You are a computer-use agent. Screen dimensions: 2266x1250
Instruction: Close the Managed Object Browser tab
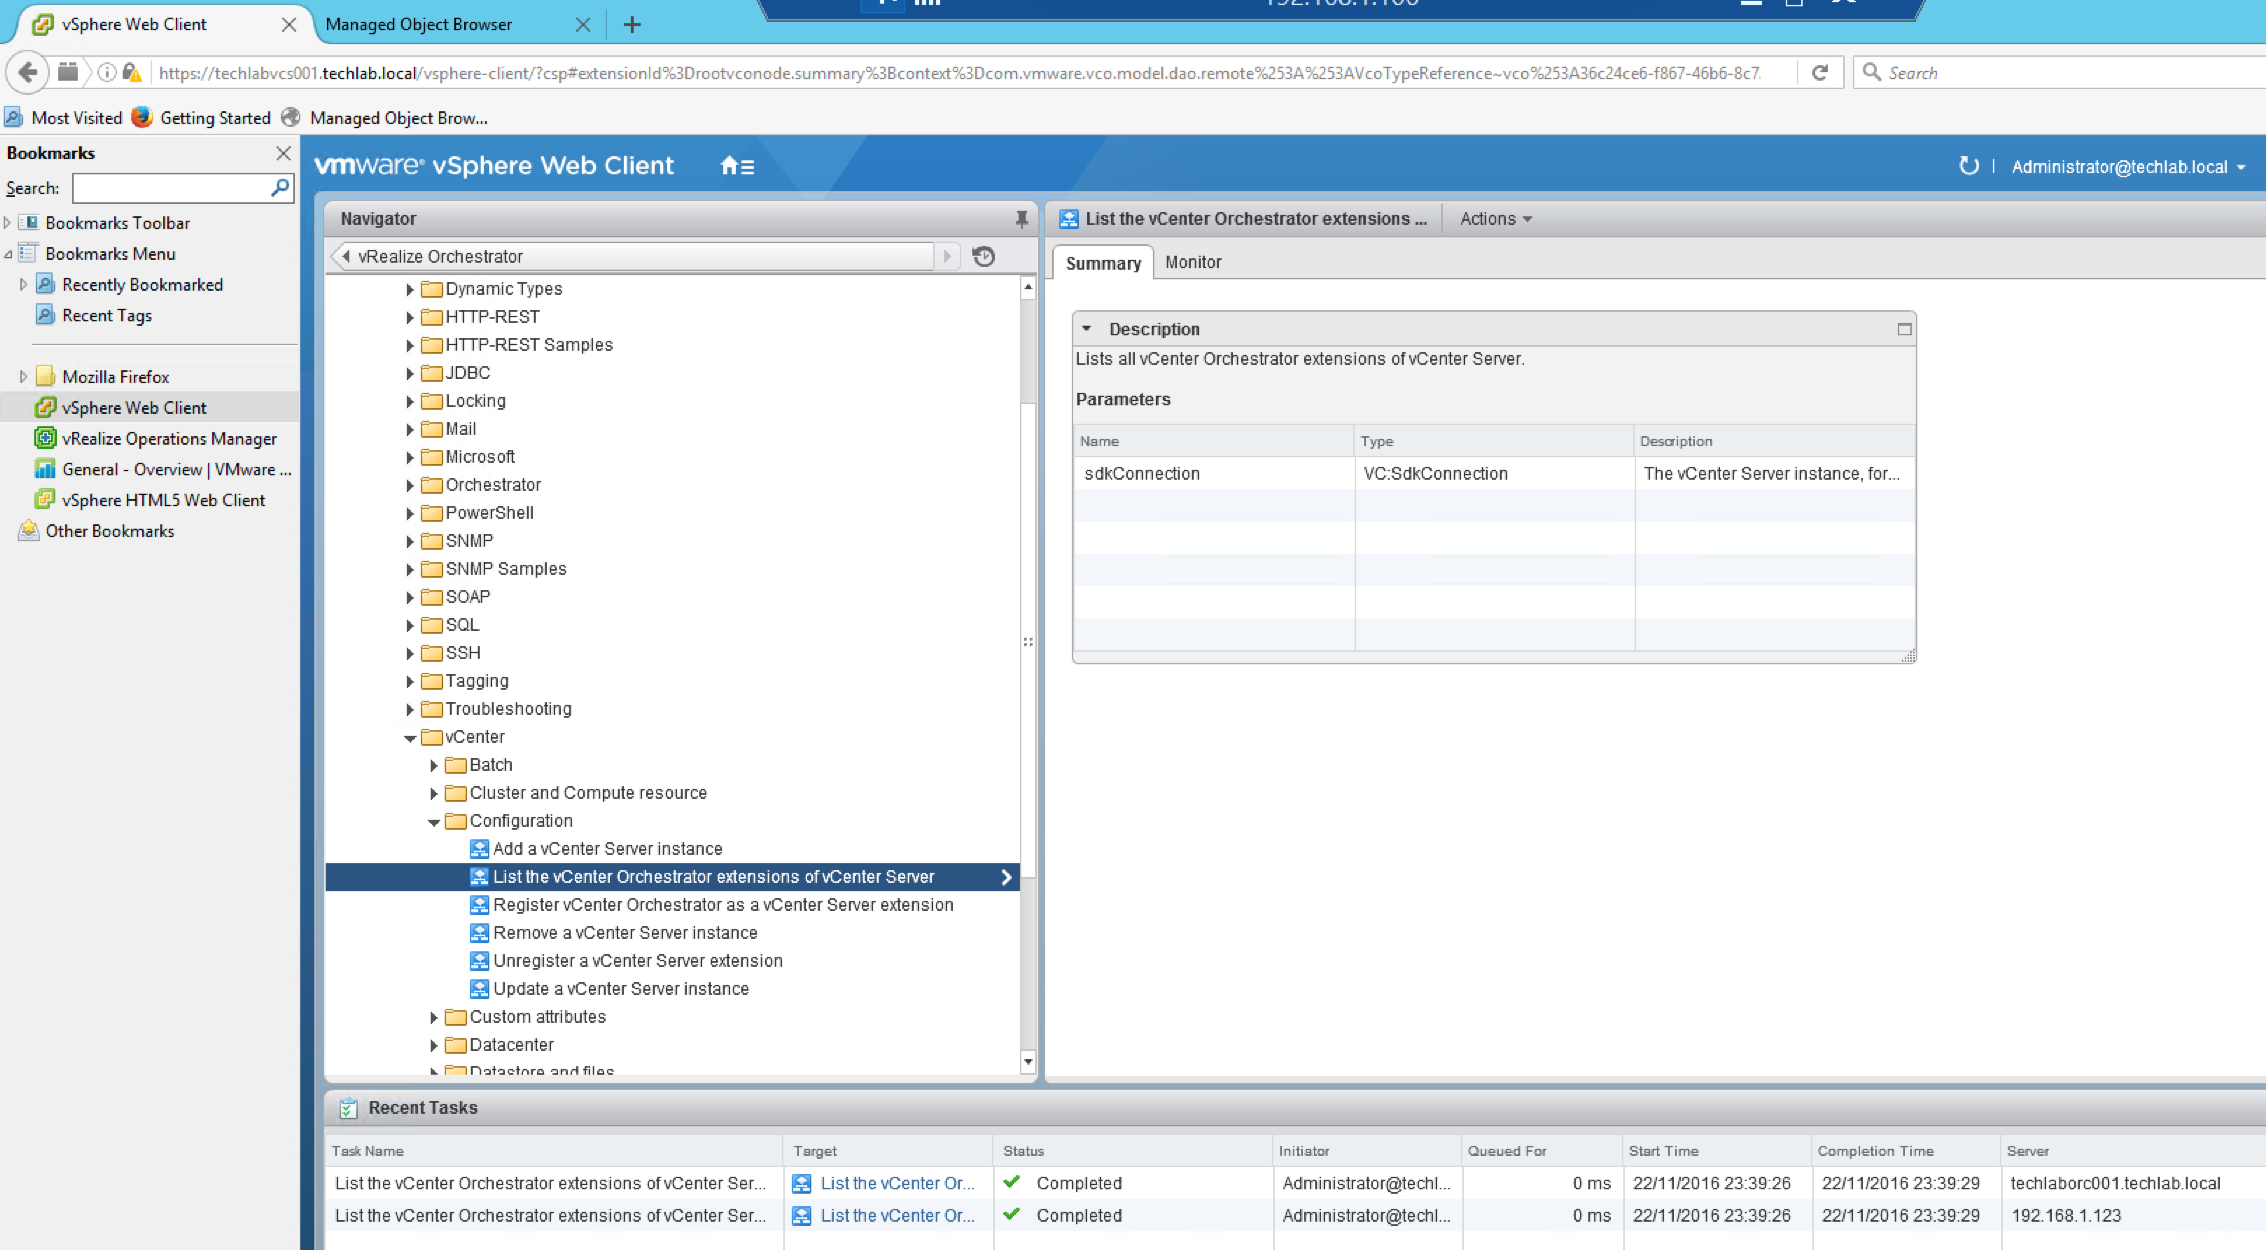click(x=583, y=25)
